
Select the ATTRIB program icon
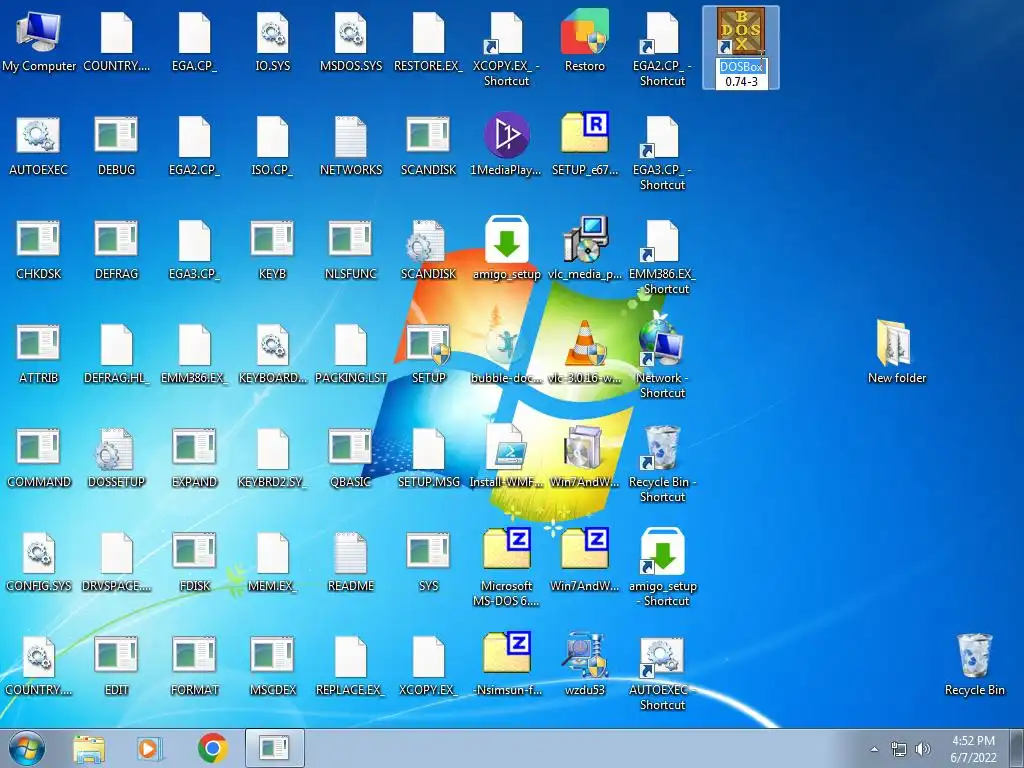[x=39, y=344]
